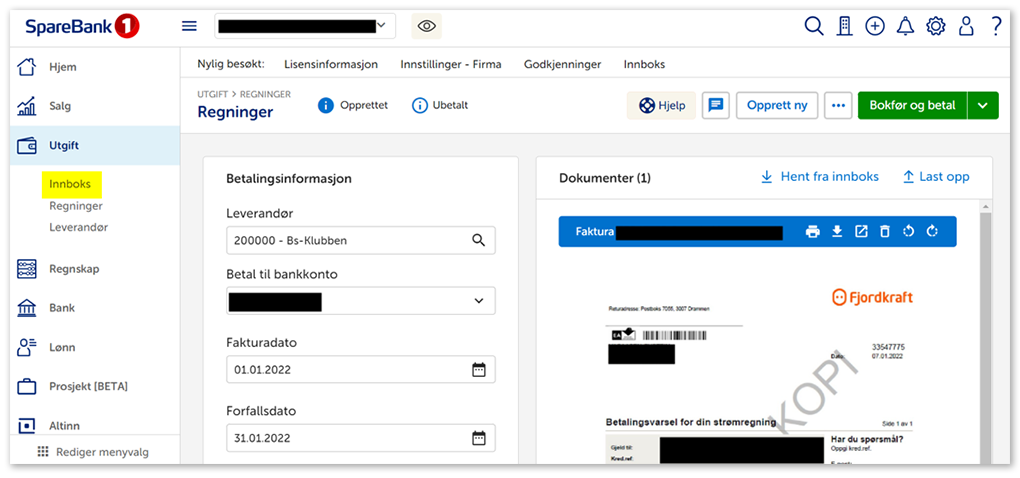The width and height of the screenshot is (1020, 478).
Task: Open the chat message icon button
Action: click(715, 105)
